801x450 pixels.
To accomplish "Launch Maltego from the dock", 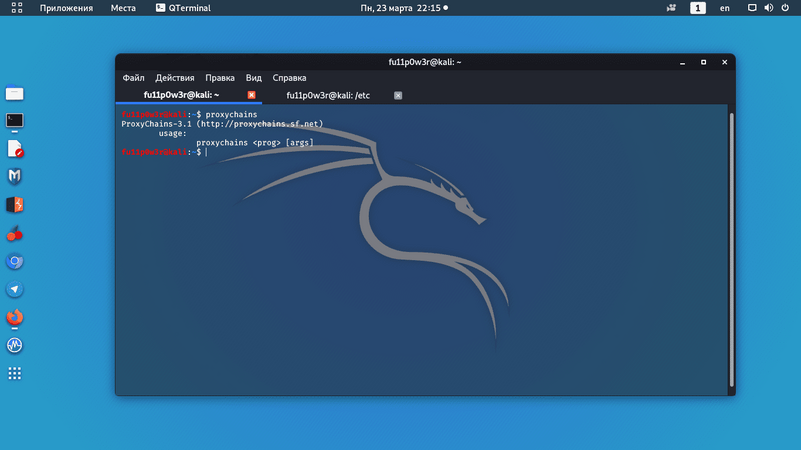I will coord(15,177).
